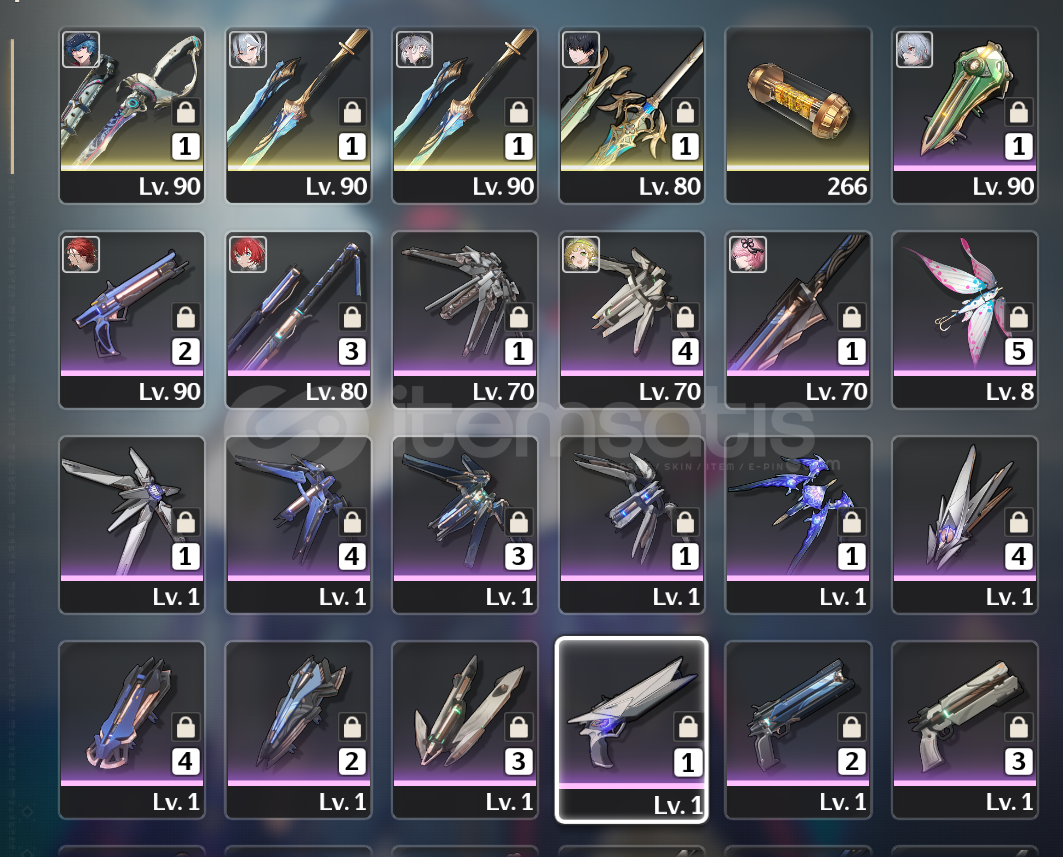Click the blue-haired character portrait on first weapon
1063x857 pixels.
pyautogui.click(x=81, y=49)
